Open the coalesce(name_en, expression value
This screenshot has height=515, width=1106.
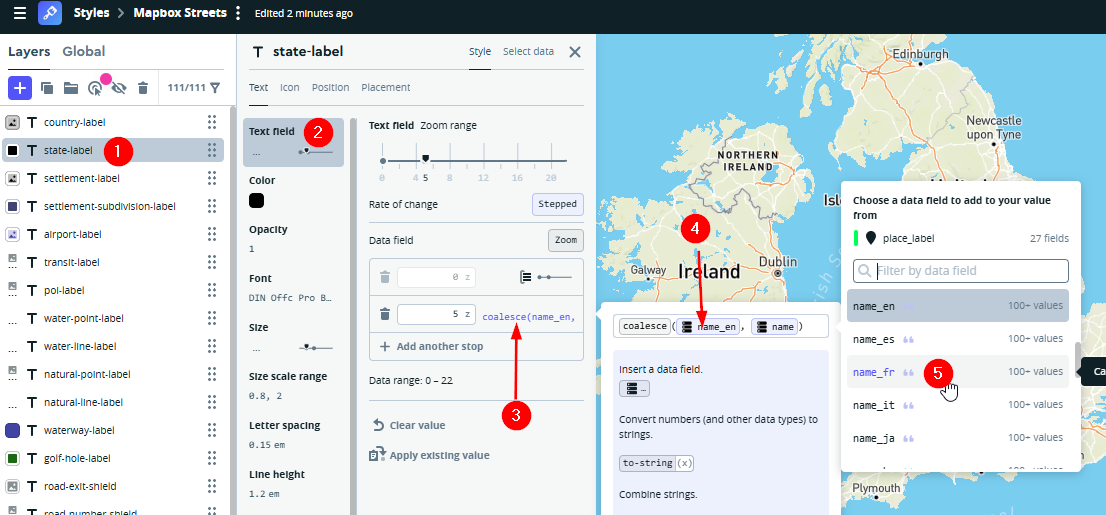click(x=528, y=317)
